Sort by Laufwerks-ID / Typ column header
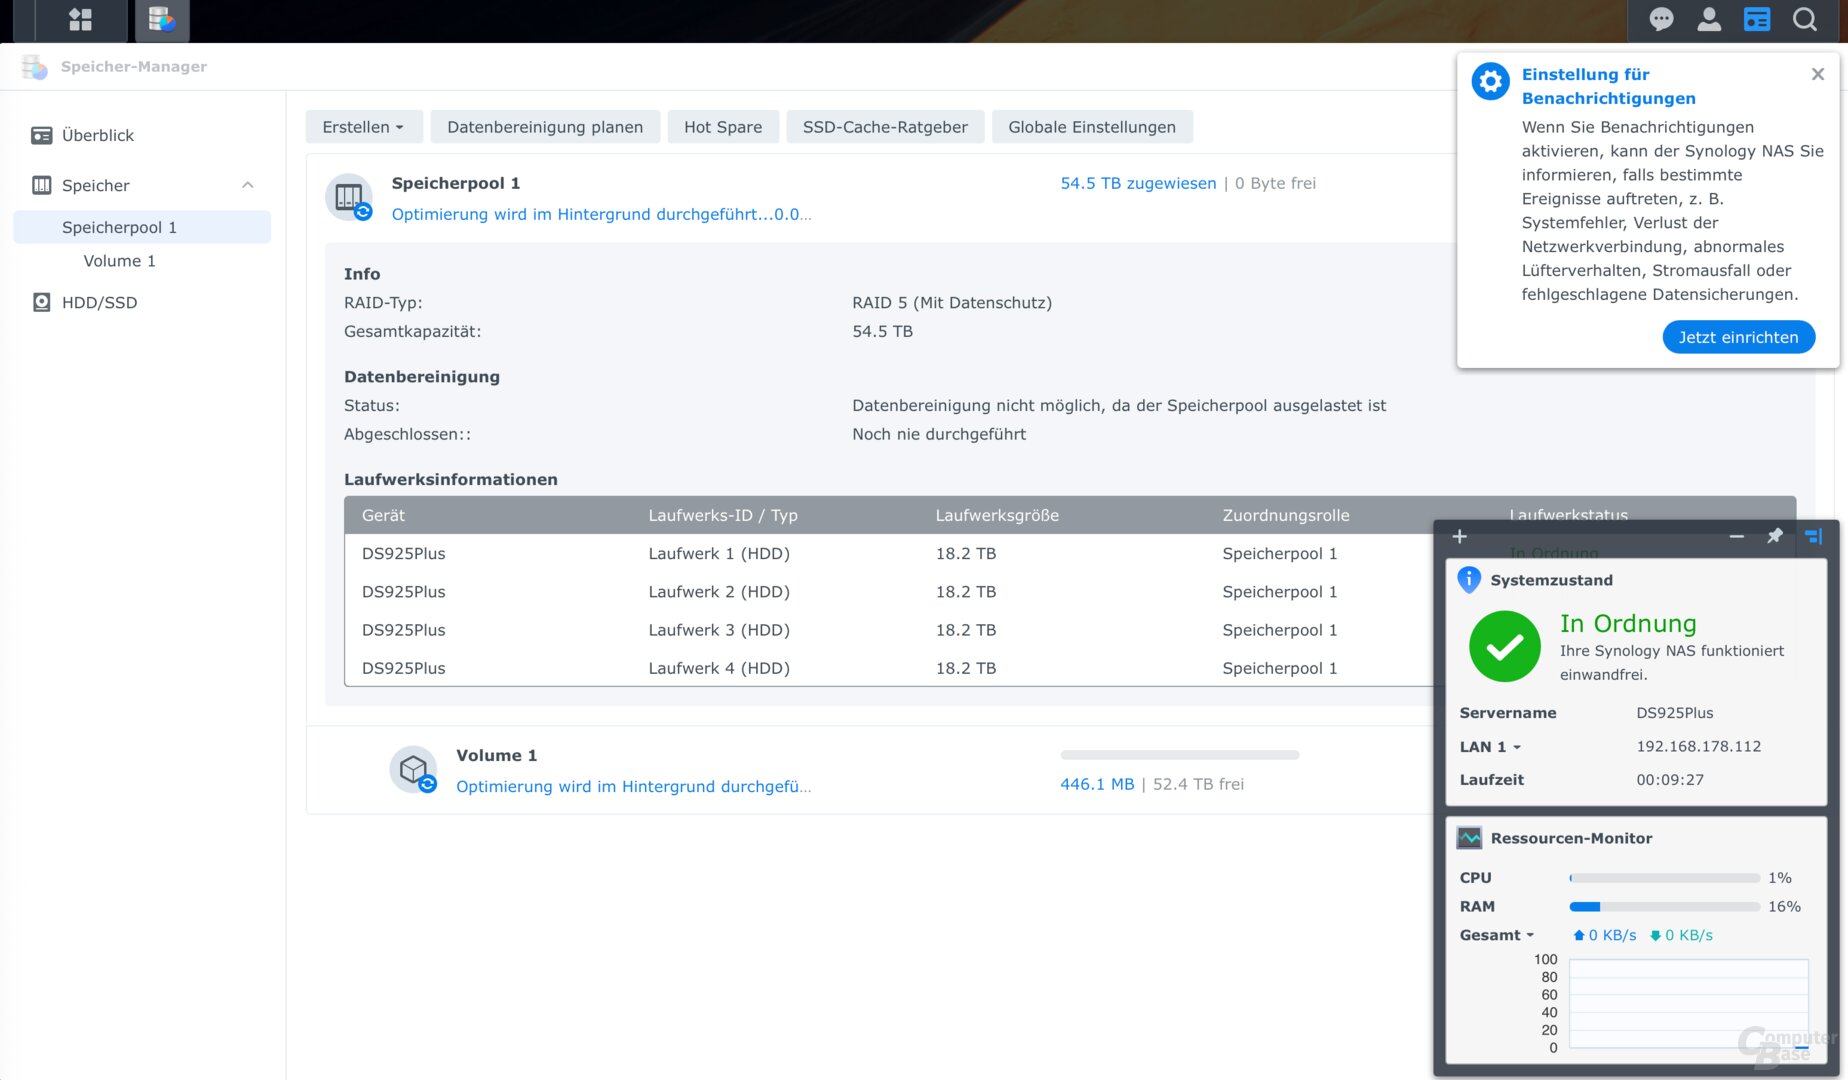Screen dimensions: 1848x1080 coord(722,515)
